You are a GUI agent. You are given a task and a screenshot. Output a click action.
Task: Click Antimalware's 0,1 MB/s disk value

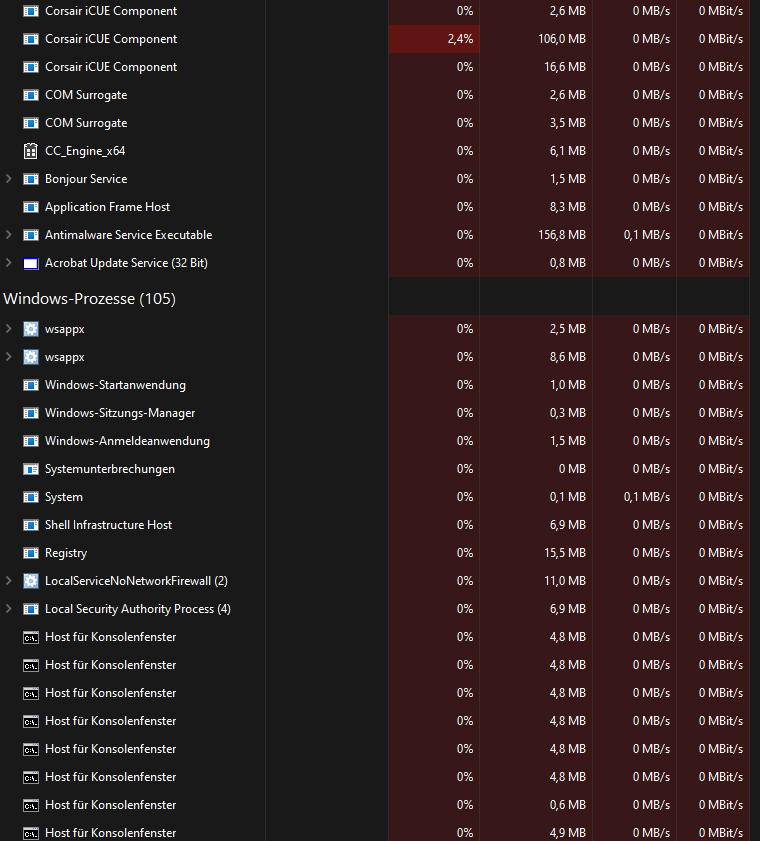click(646, 235)
